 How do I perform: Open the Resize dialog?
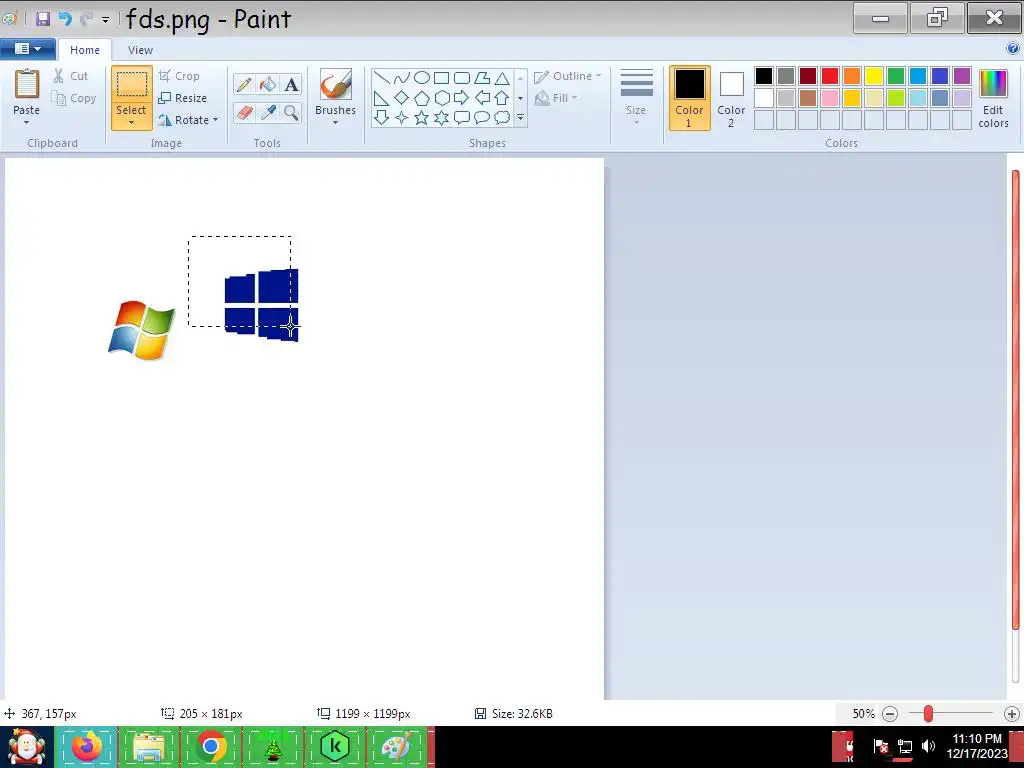coord(183,98)
